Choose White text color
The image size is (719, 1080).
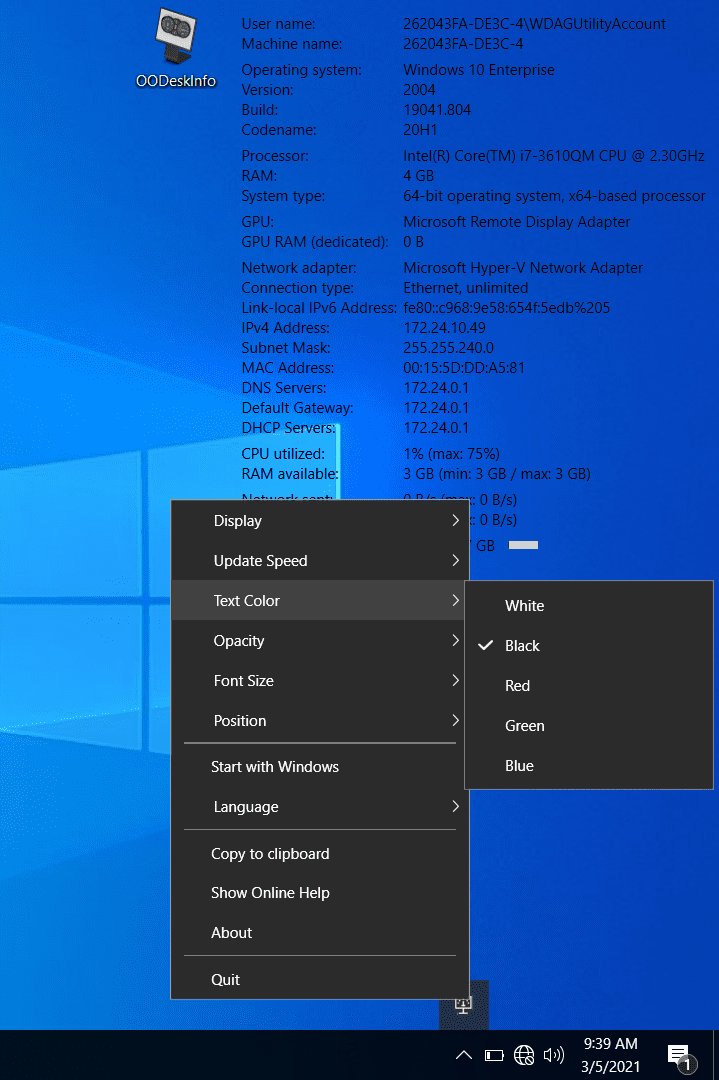524,606
